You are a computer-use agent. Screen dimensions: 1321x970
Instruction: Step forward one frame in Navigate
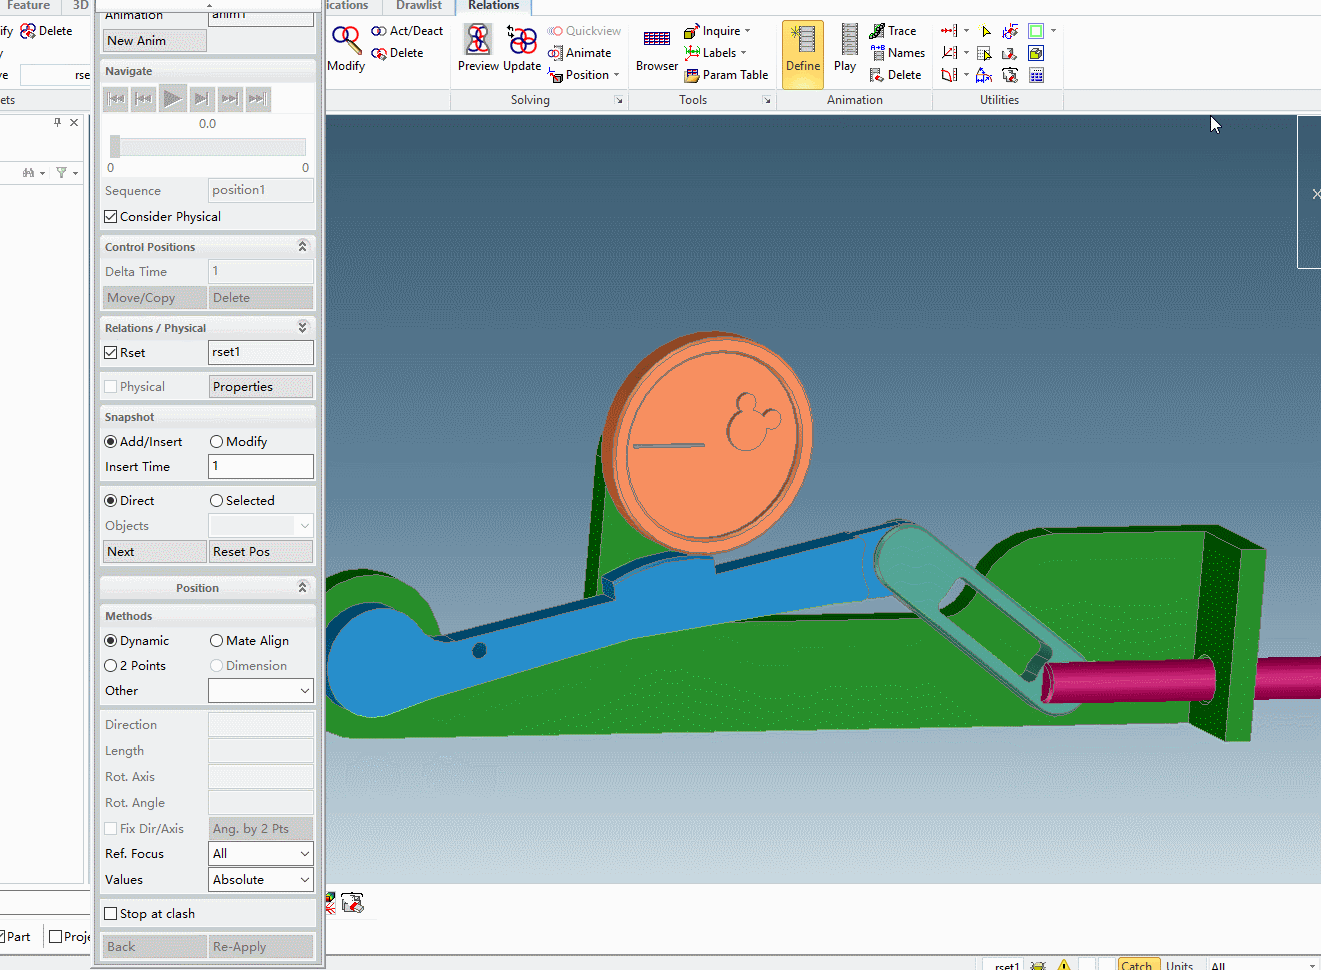pyautogui.click(x=201, y=98)
